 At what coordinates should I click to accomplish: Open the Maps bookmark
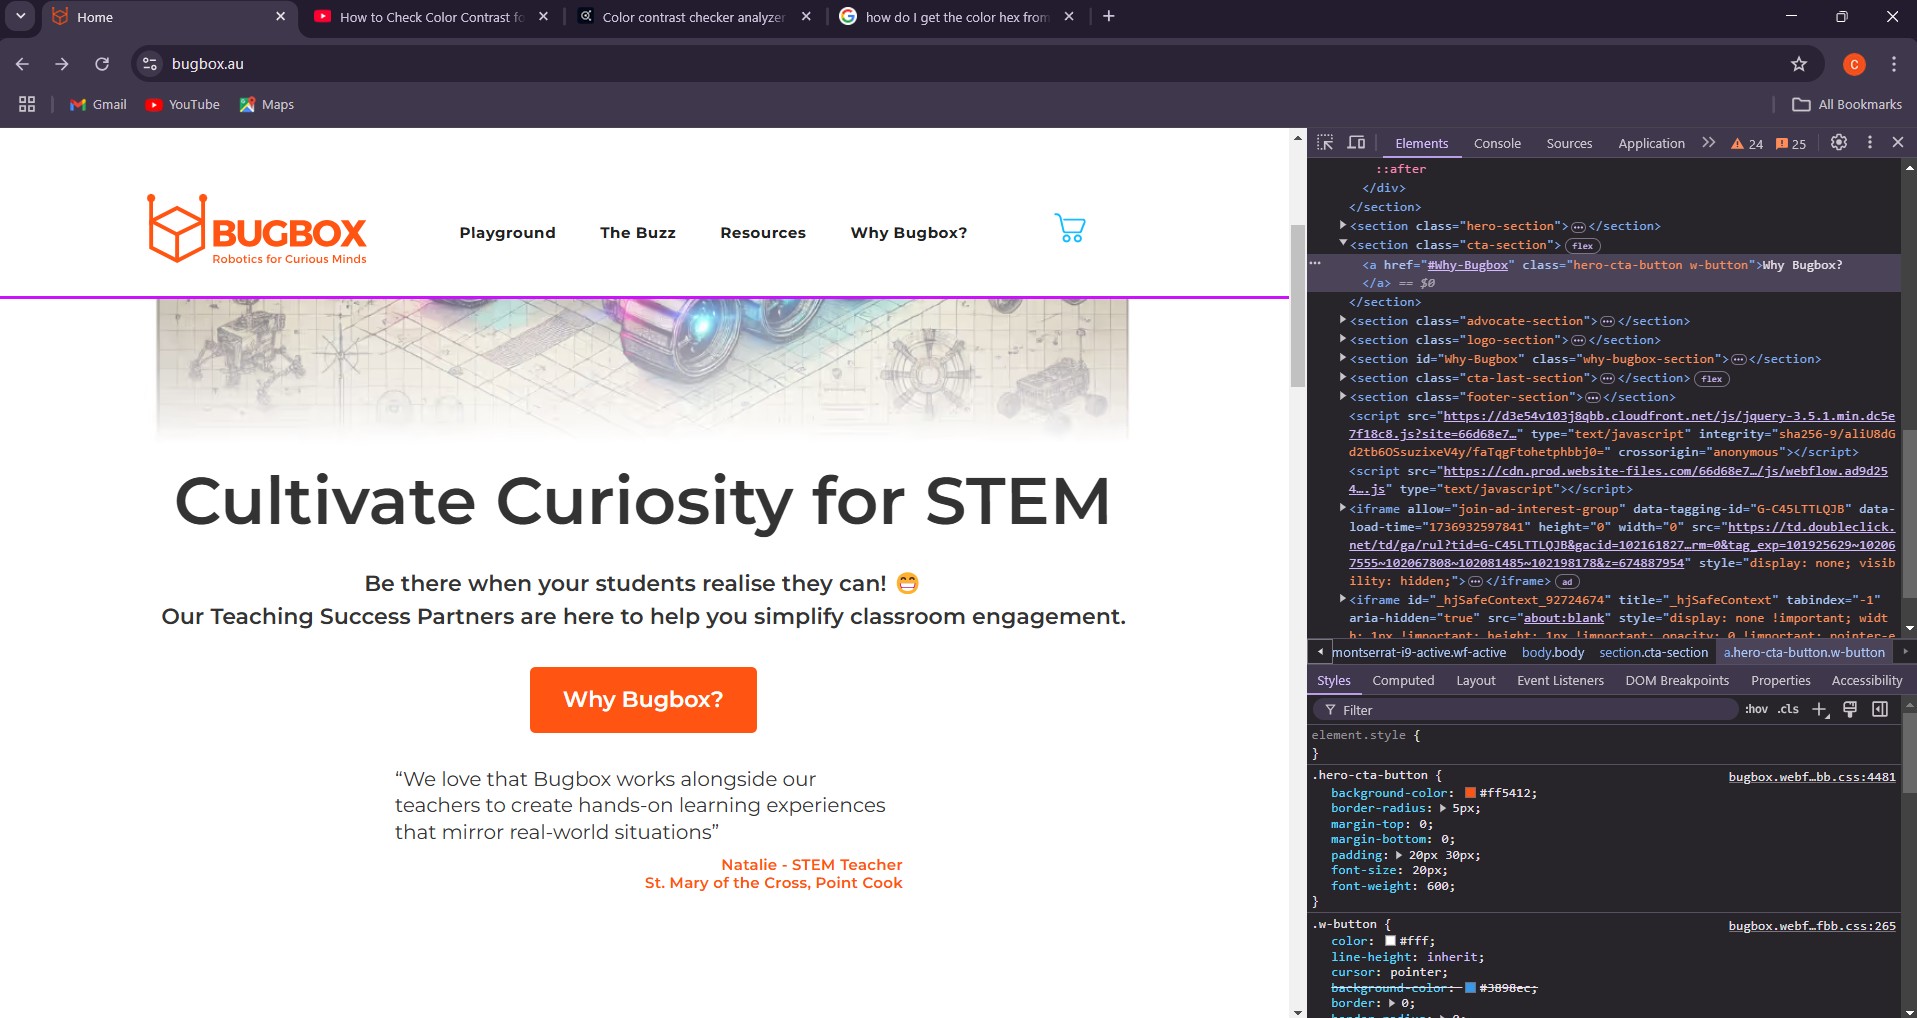point(266,104)
